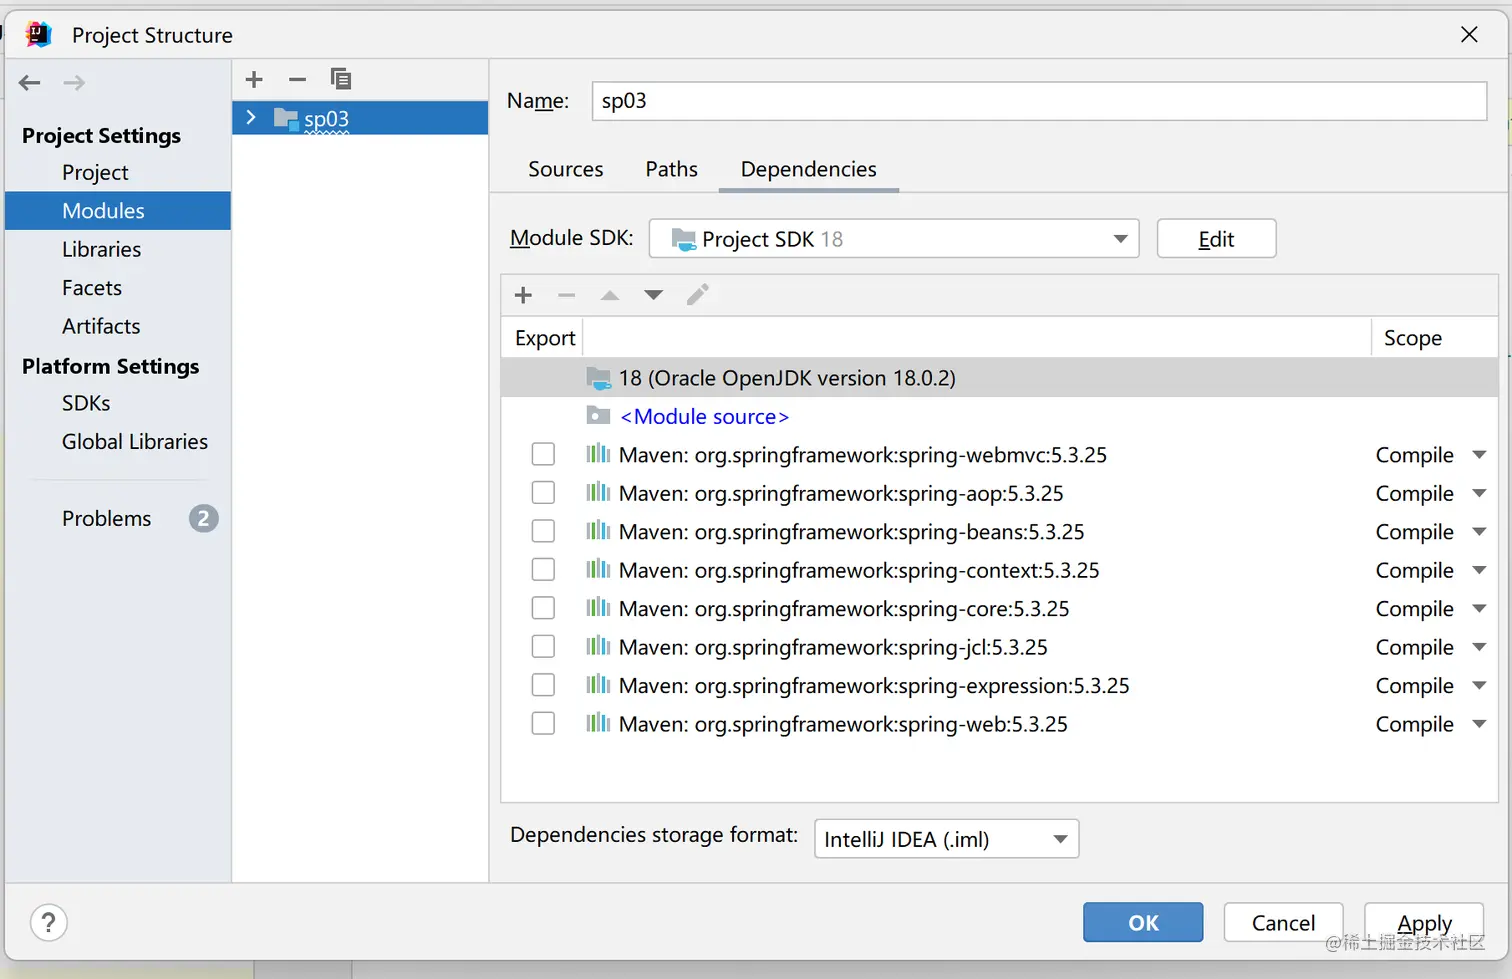Open scope dropdown for spring-beans
This screenshot has height=979, width=1512.
pyautogui.click(x=1479, y=532)
